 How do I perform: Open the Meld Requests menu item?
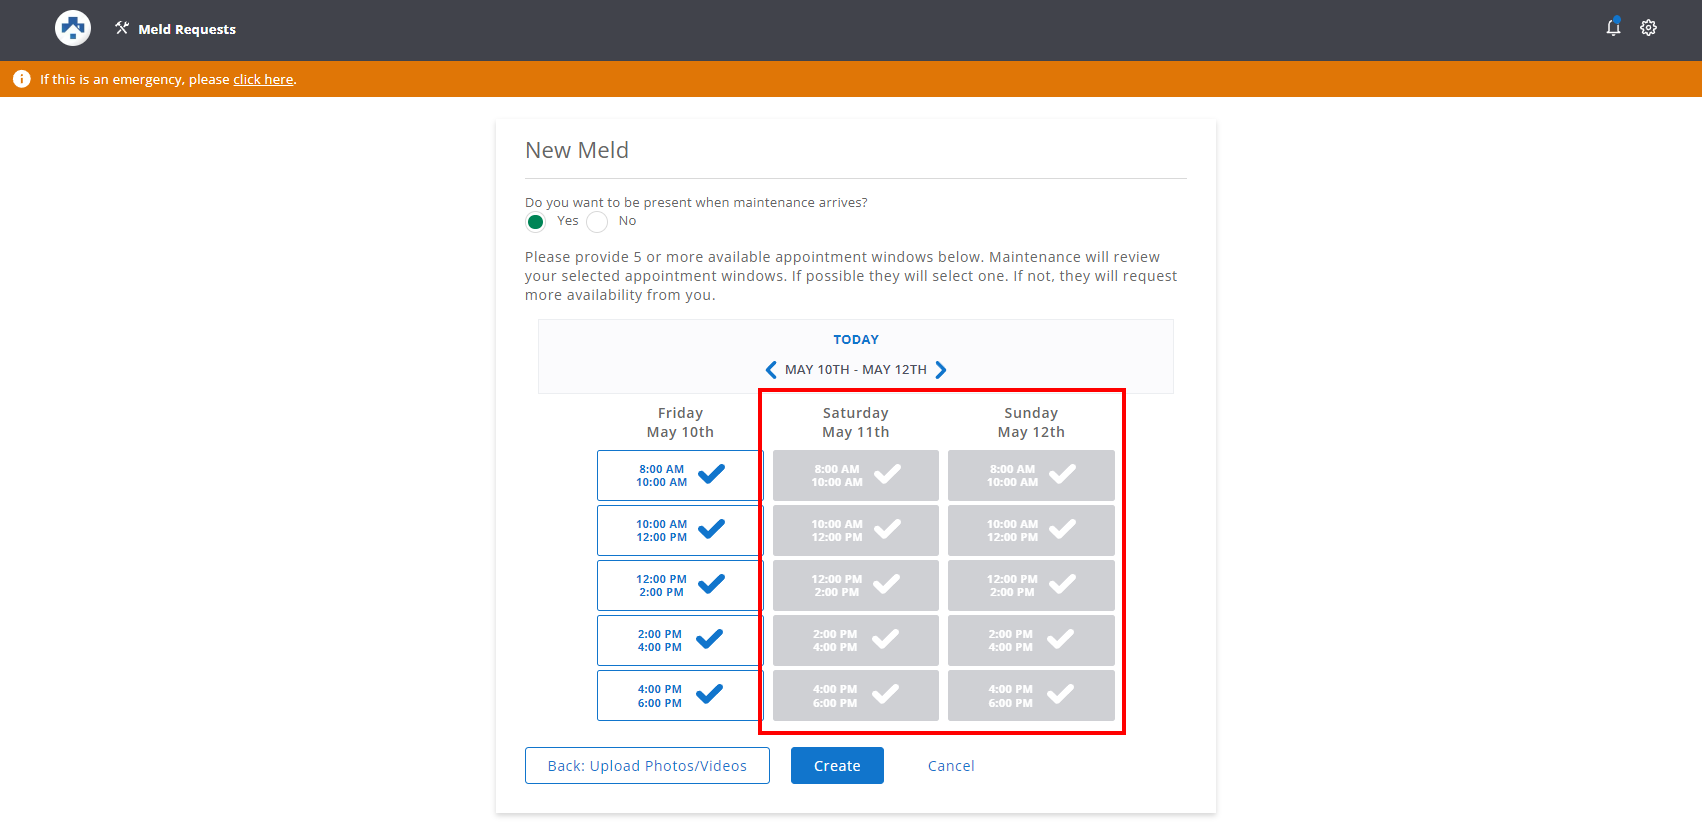187,29
